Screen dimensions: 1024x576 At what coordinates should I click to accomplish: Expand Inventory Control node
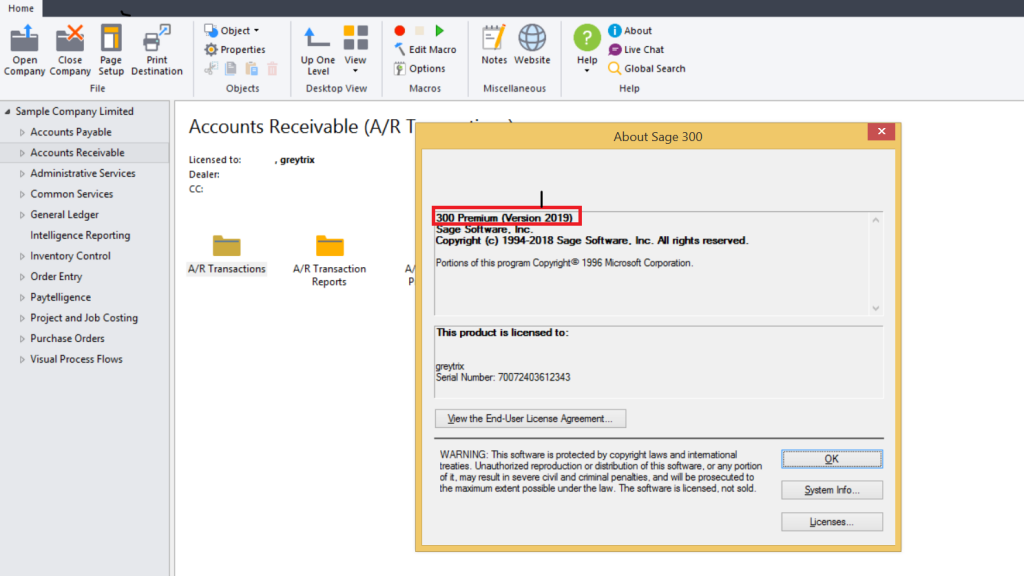(x=22, y=257)
